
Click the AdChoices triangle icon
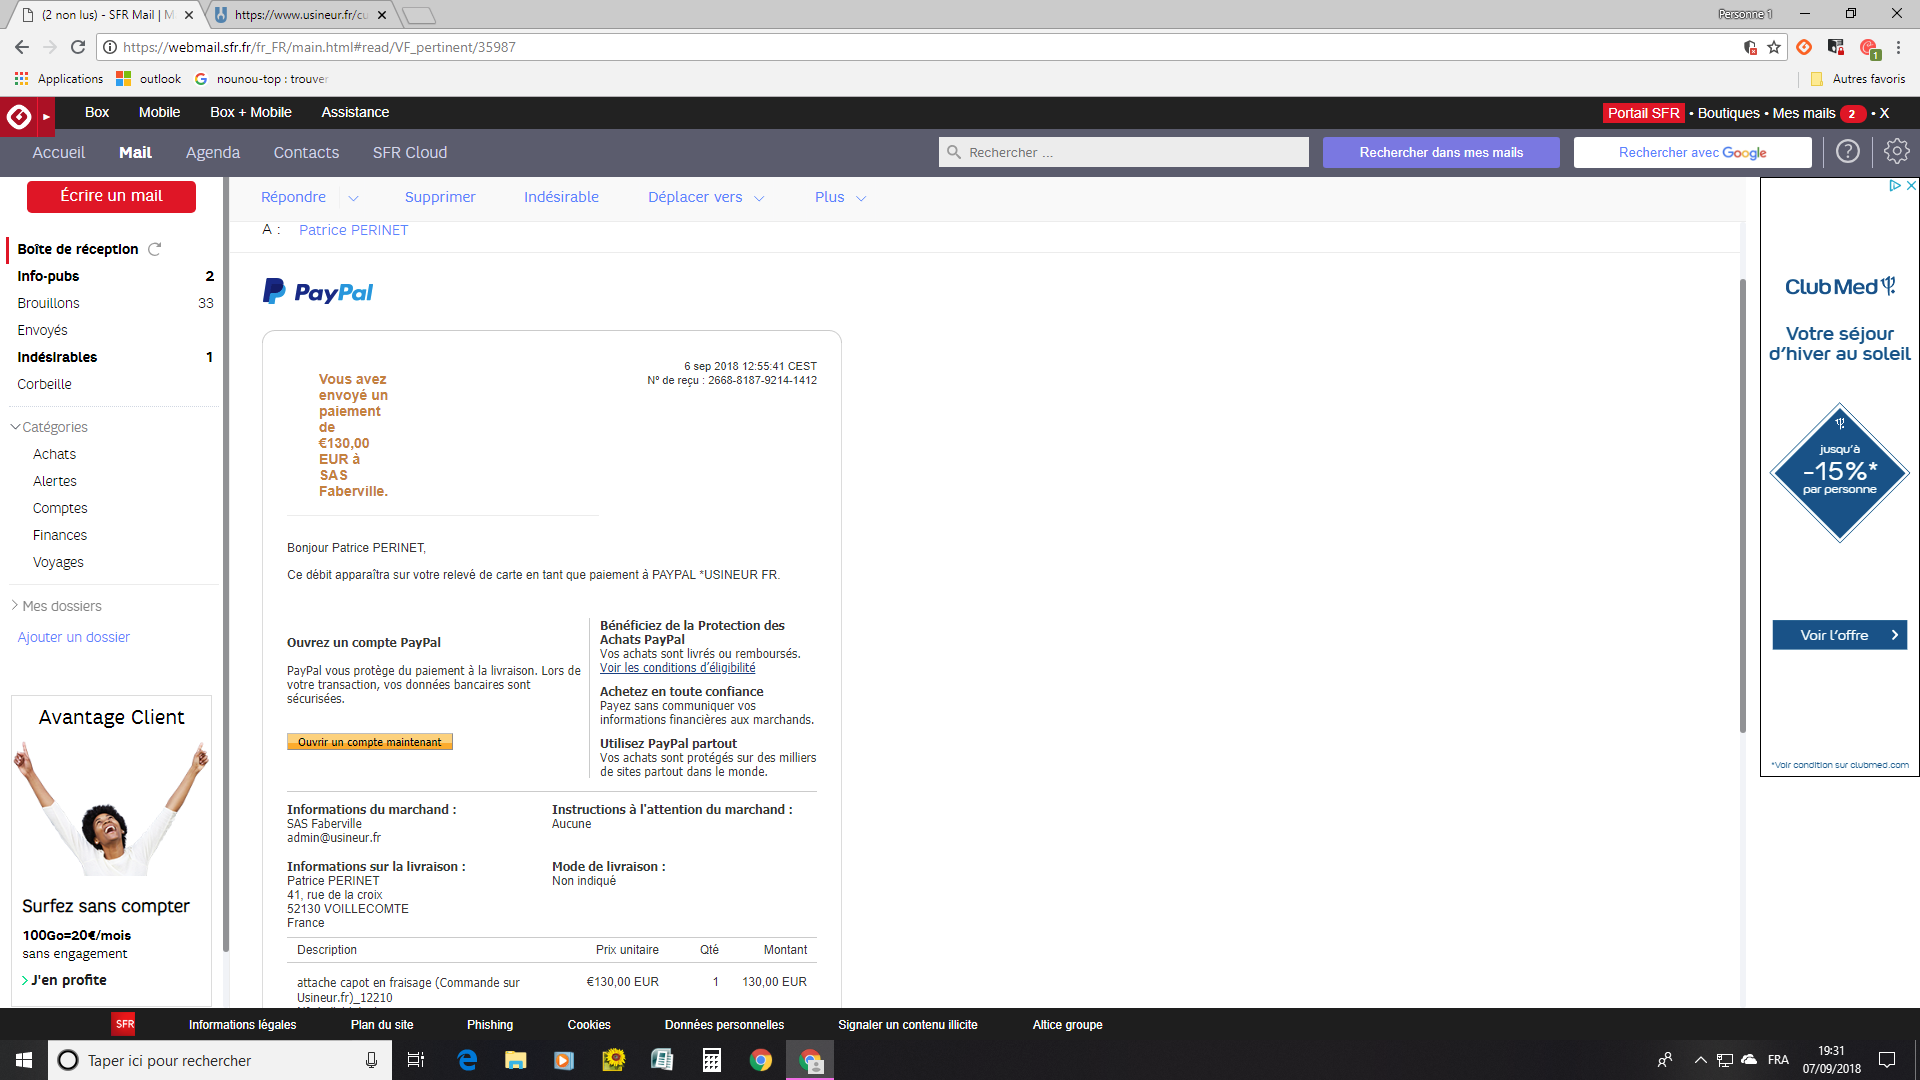point(1894,186)
